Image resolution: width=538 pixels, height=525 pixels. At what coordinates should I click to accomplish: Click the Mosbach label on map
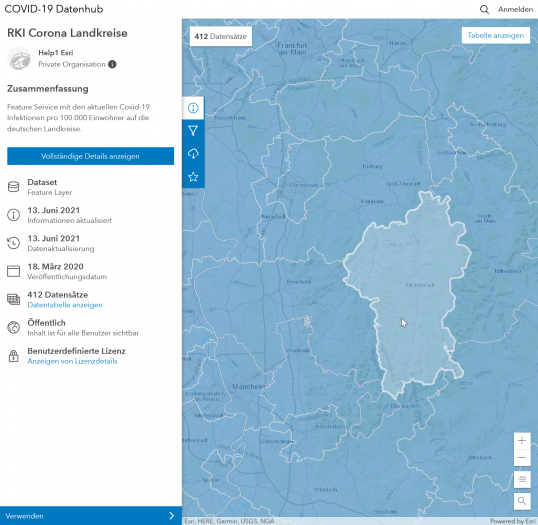480,457
